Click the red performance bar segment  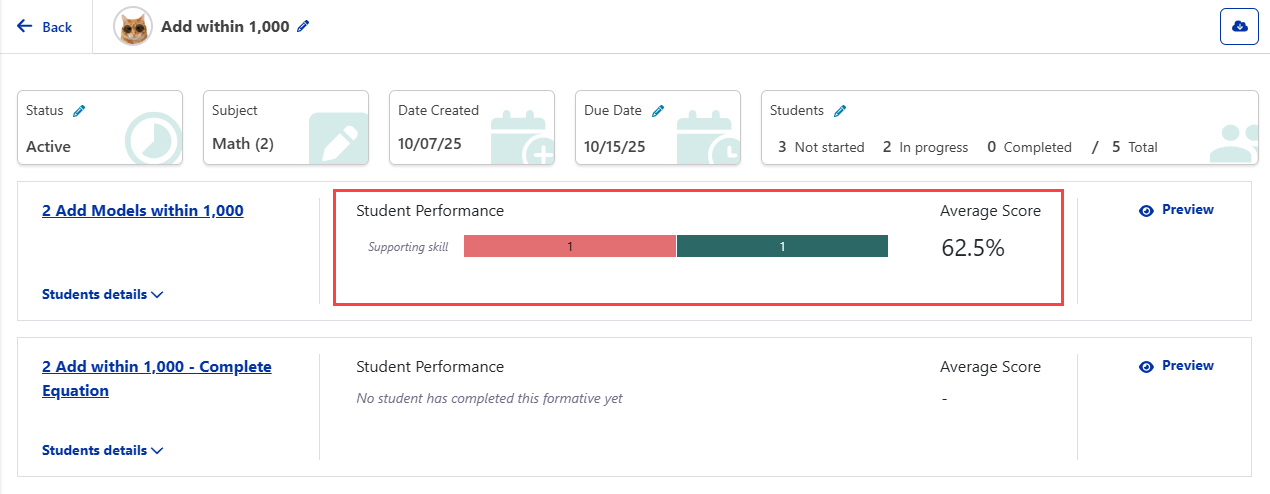coord(570,246)
